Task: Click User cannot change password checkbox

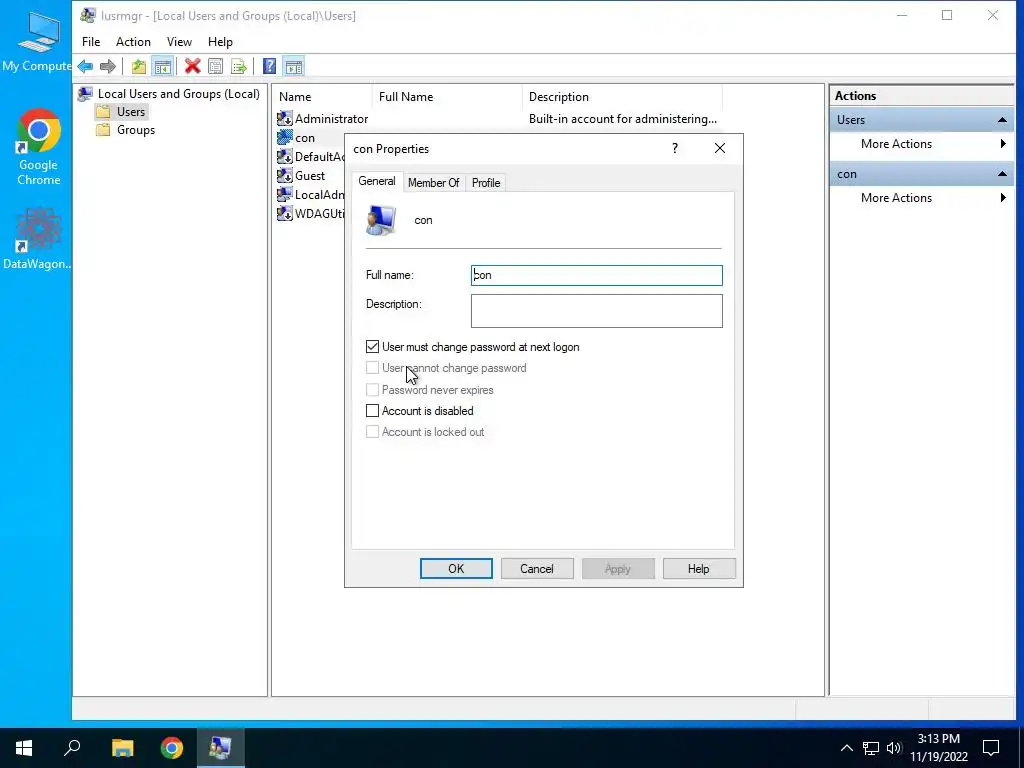Action: coord(372,368)
